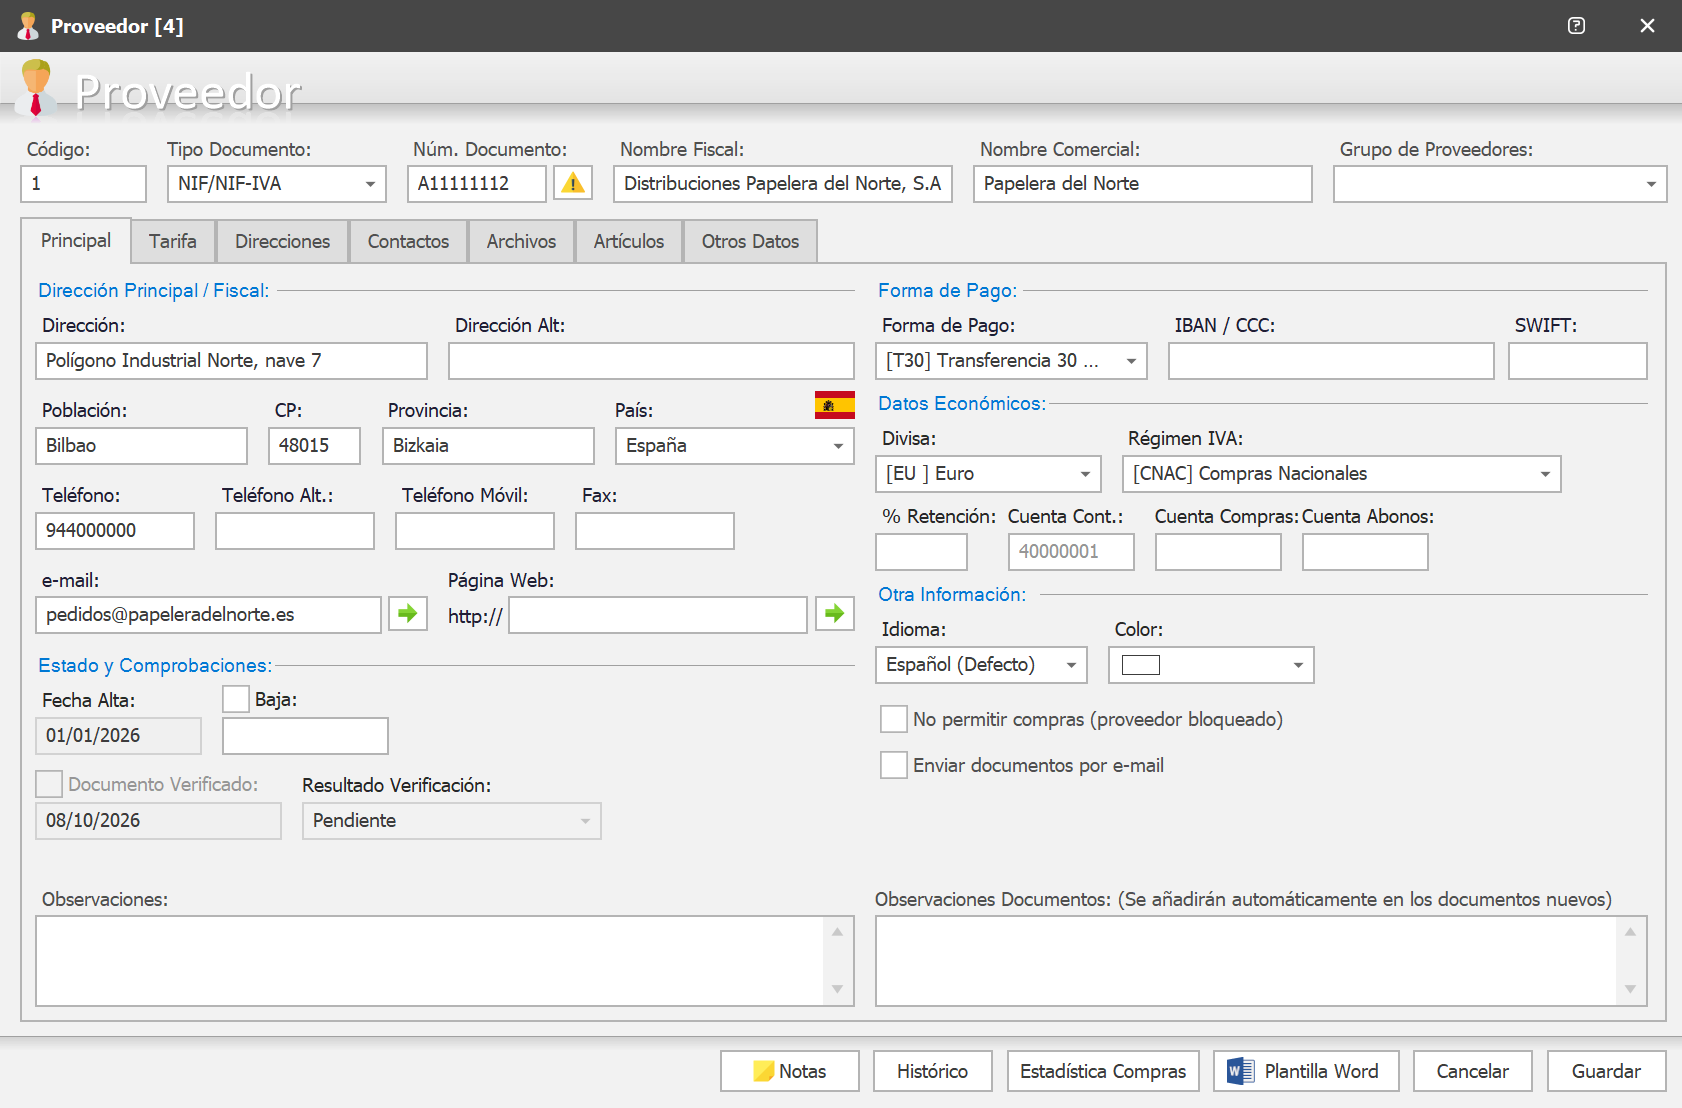Expand Grupo de Proveedores combo box

click(x=1651, y=184)
